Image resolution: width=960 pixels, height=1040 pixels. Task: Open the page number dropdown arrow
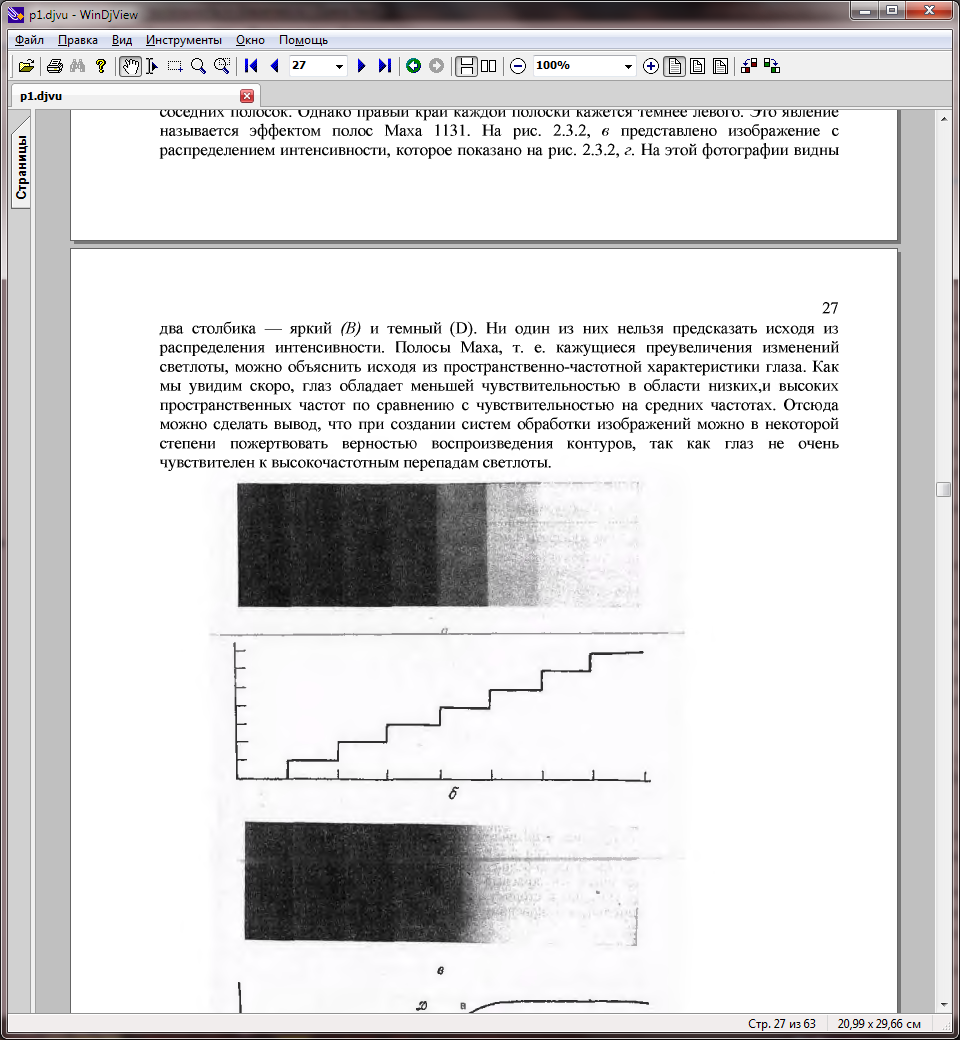click(x=340, y=66)
